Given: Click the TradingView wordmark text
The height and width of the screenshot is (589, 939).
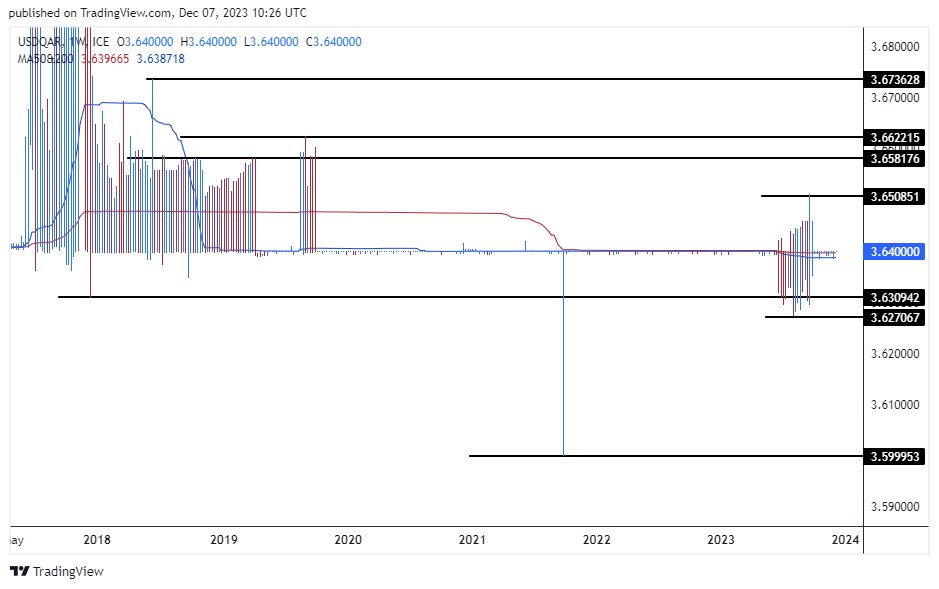Looking at the screenshot, I should tap(68, 571).
